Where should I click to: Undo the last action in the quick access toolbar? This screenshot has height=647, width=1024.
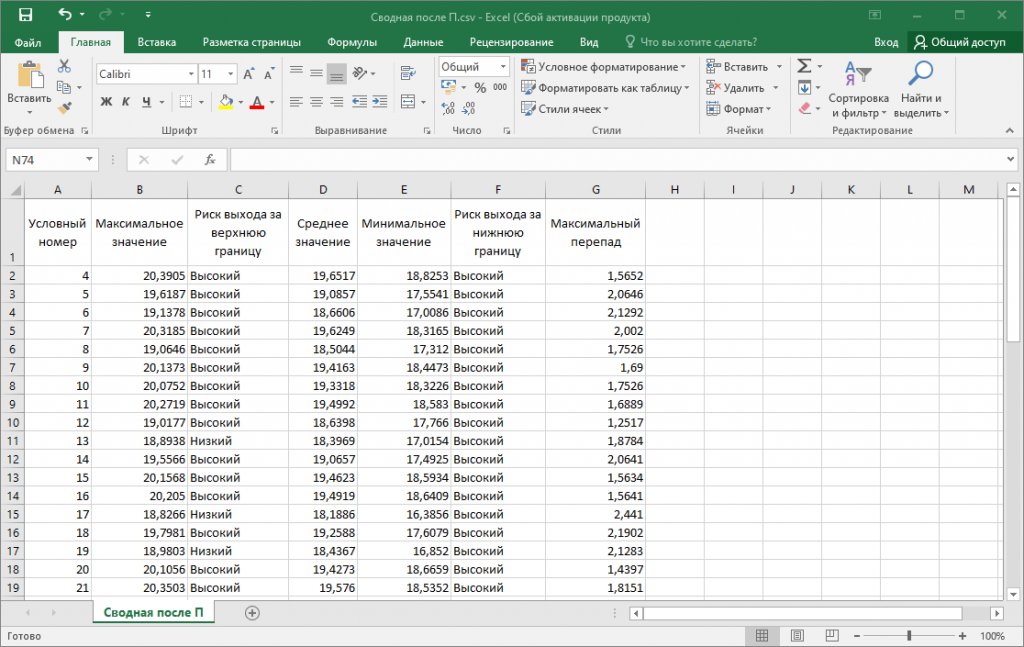65,14
